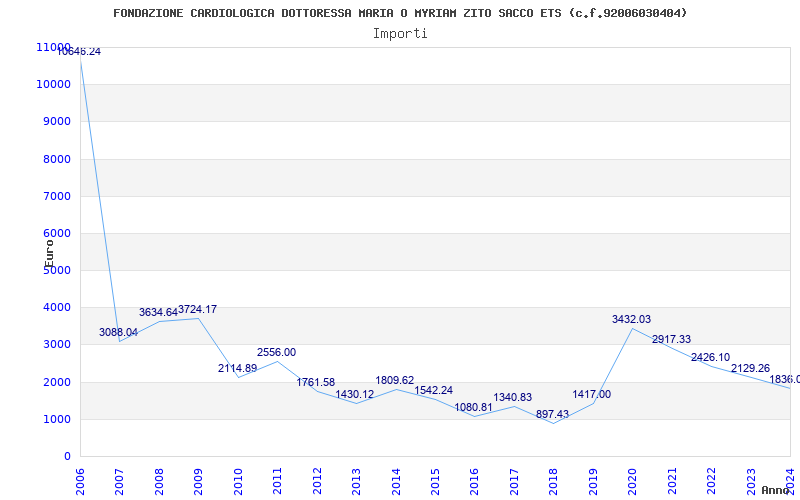800x500 pixels.
Task: Select the 2426.10 data label
Action: (x=711, y=358)
